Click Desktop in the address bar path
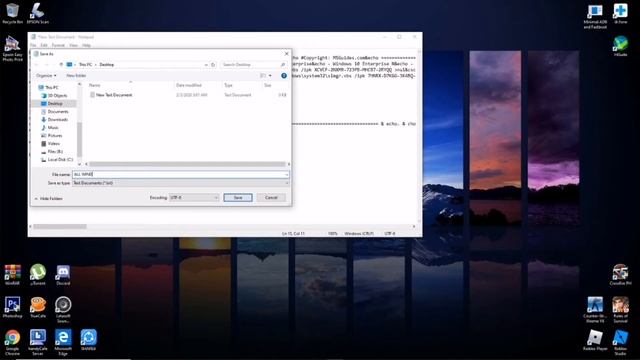The height and width of the screenshot is (360, 640). (107, 64)
